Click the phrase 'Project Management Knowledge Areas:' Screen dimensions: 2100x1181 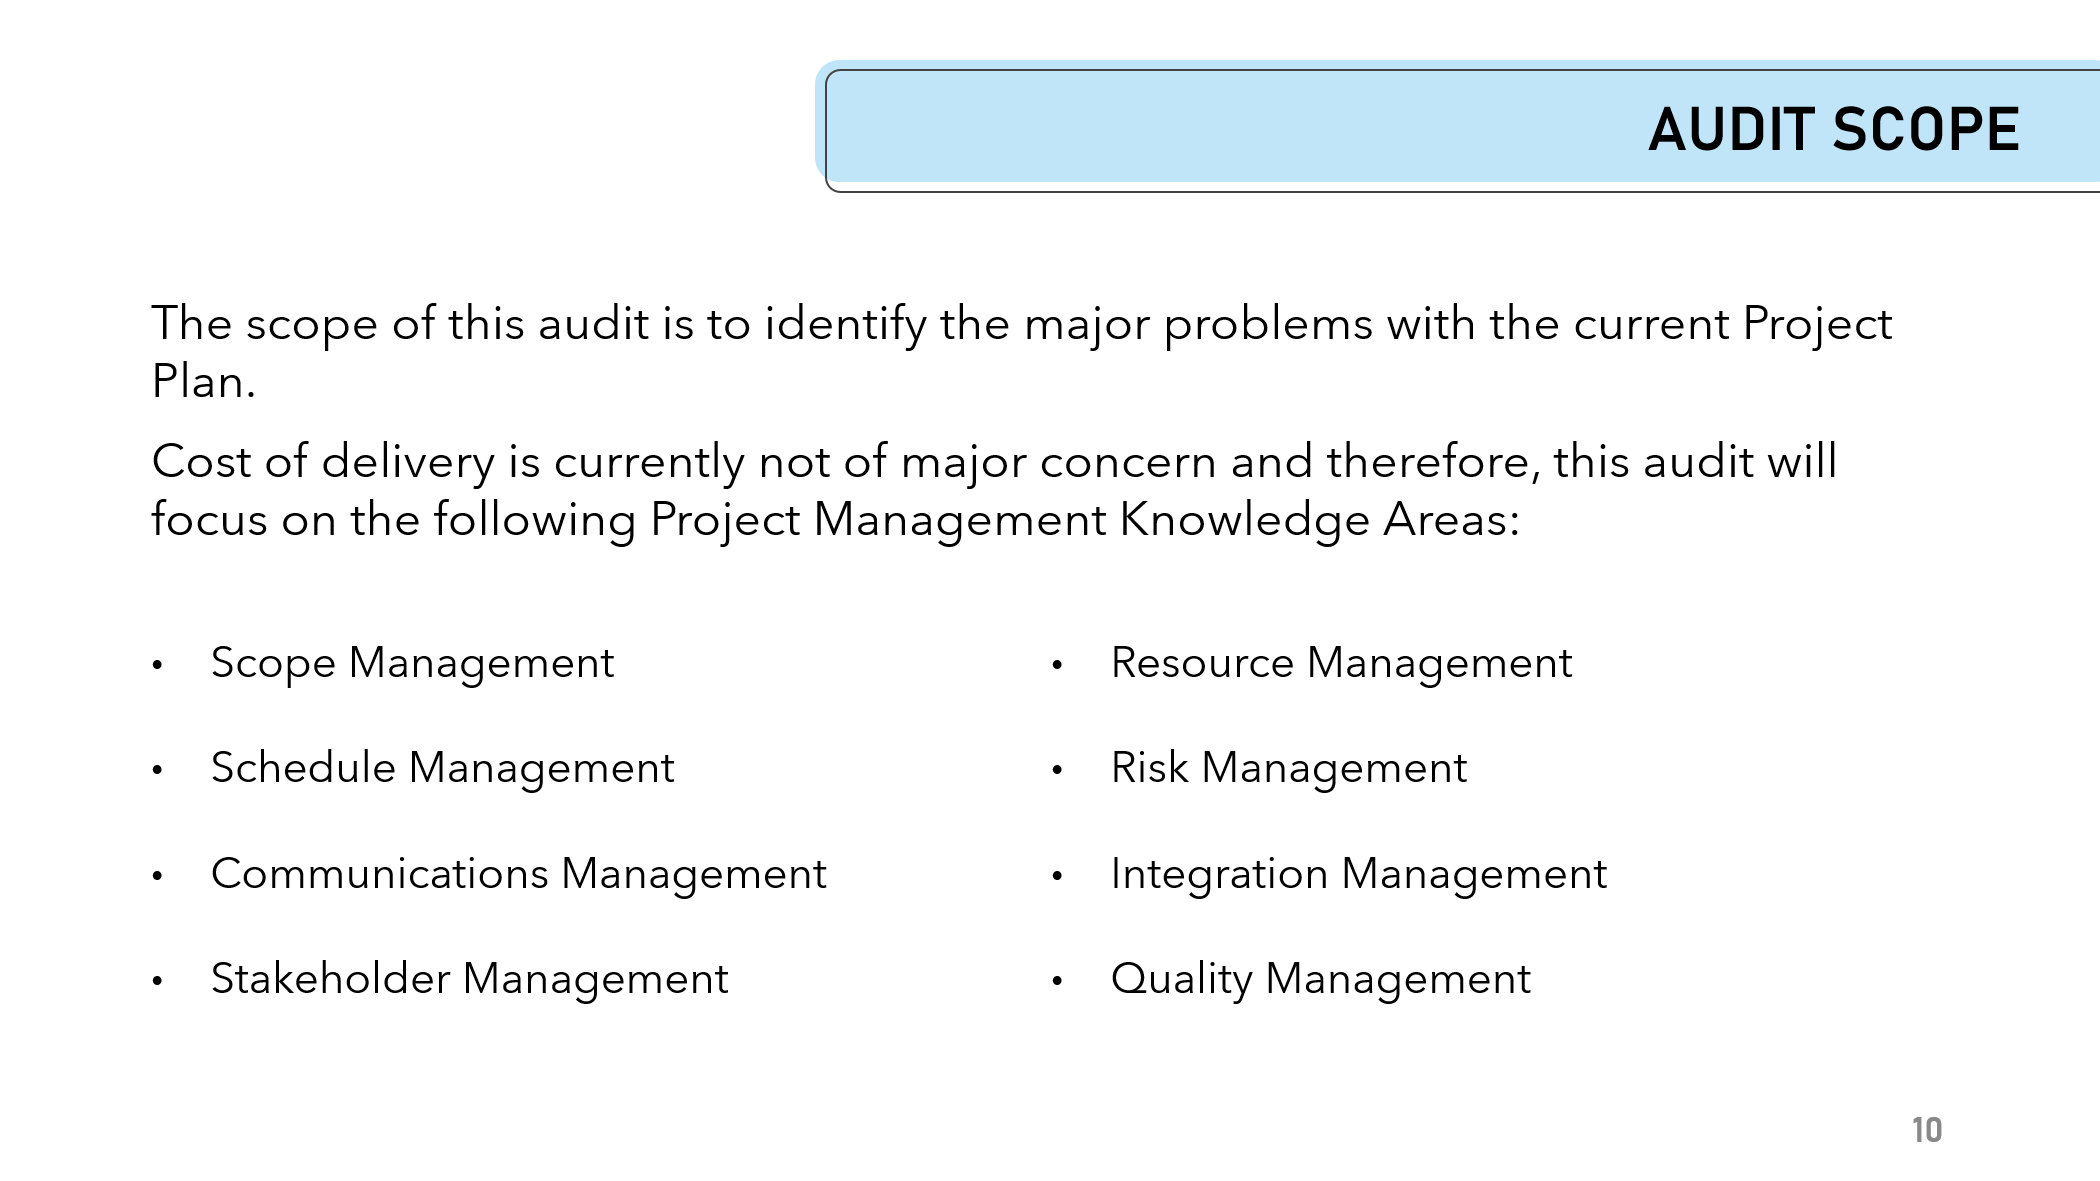(1085, 520)
